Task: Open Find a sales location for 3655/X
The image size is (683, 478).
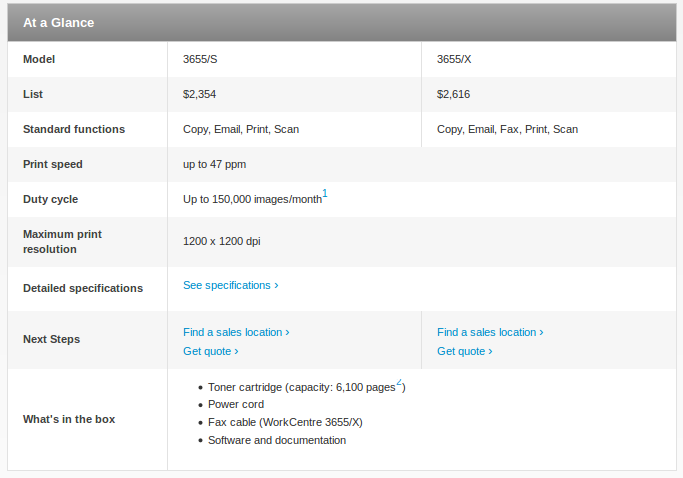Action: pos(490,332)
